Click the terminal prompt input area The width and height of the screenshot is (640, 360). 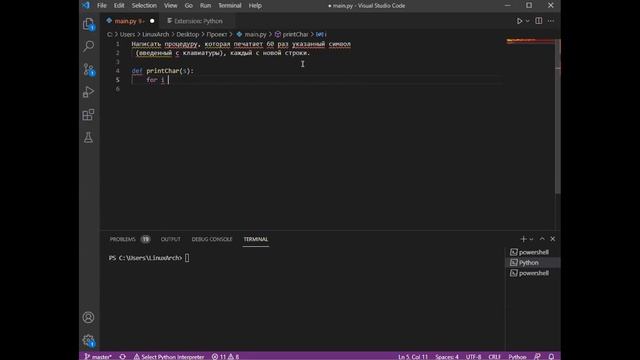[187, 258]
